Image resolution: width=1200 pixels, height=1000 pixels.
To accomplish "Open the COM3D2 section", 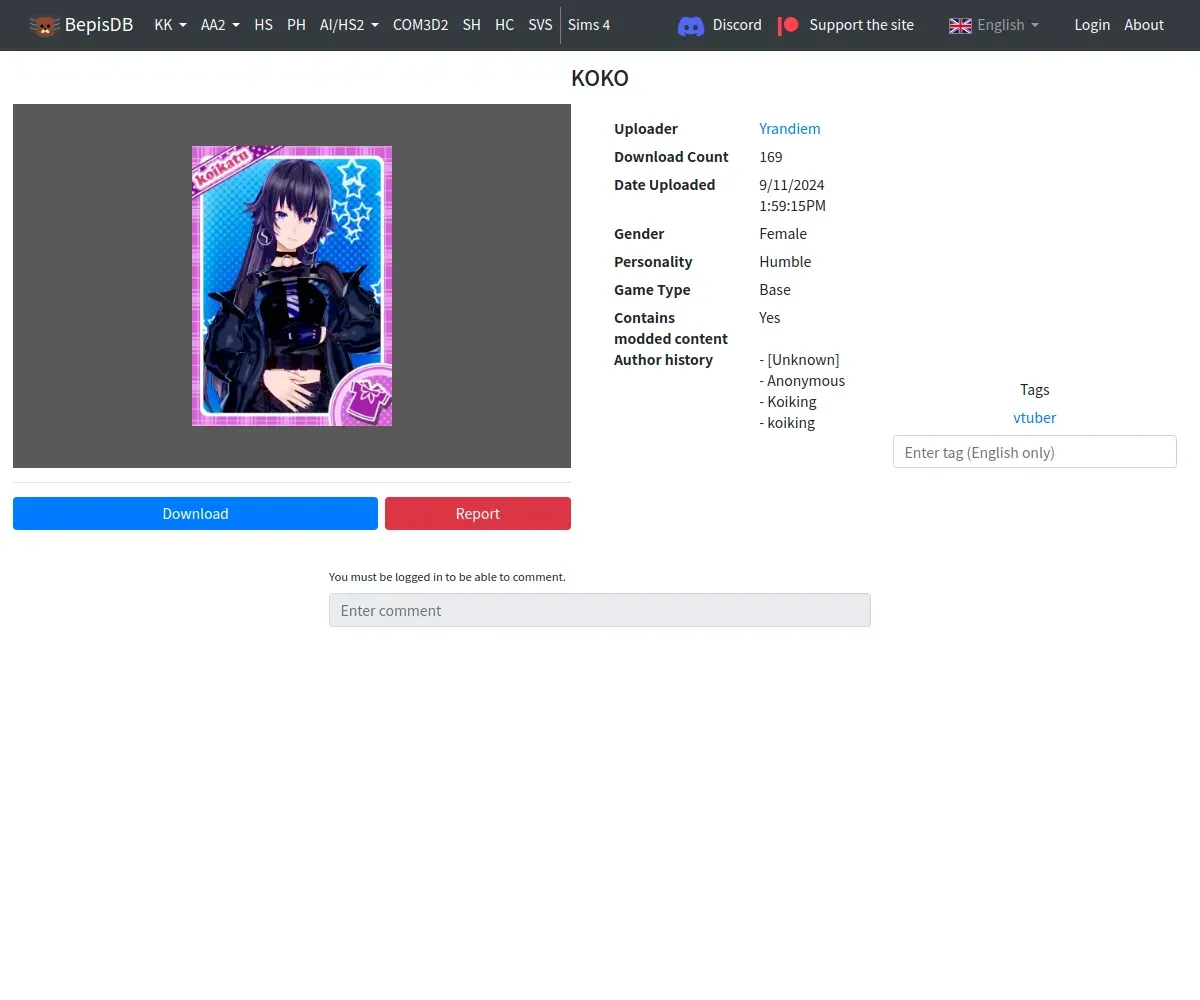I will click(x=420, y=25).
